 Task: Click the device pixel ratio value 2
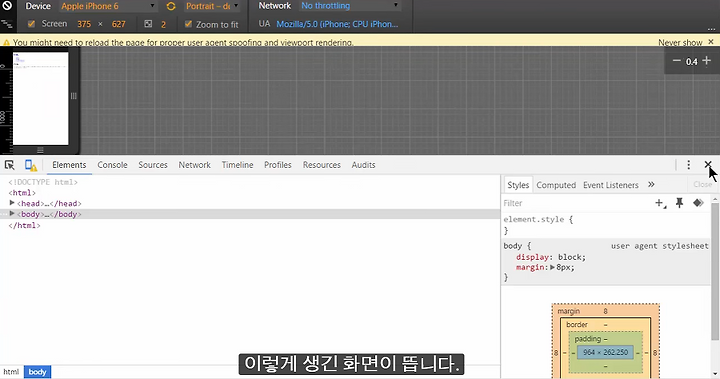coord(163,24)
